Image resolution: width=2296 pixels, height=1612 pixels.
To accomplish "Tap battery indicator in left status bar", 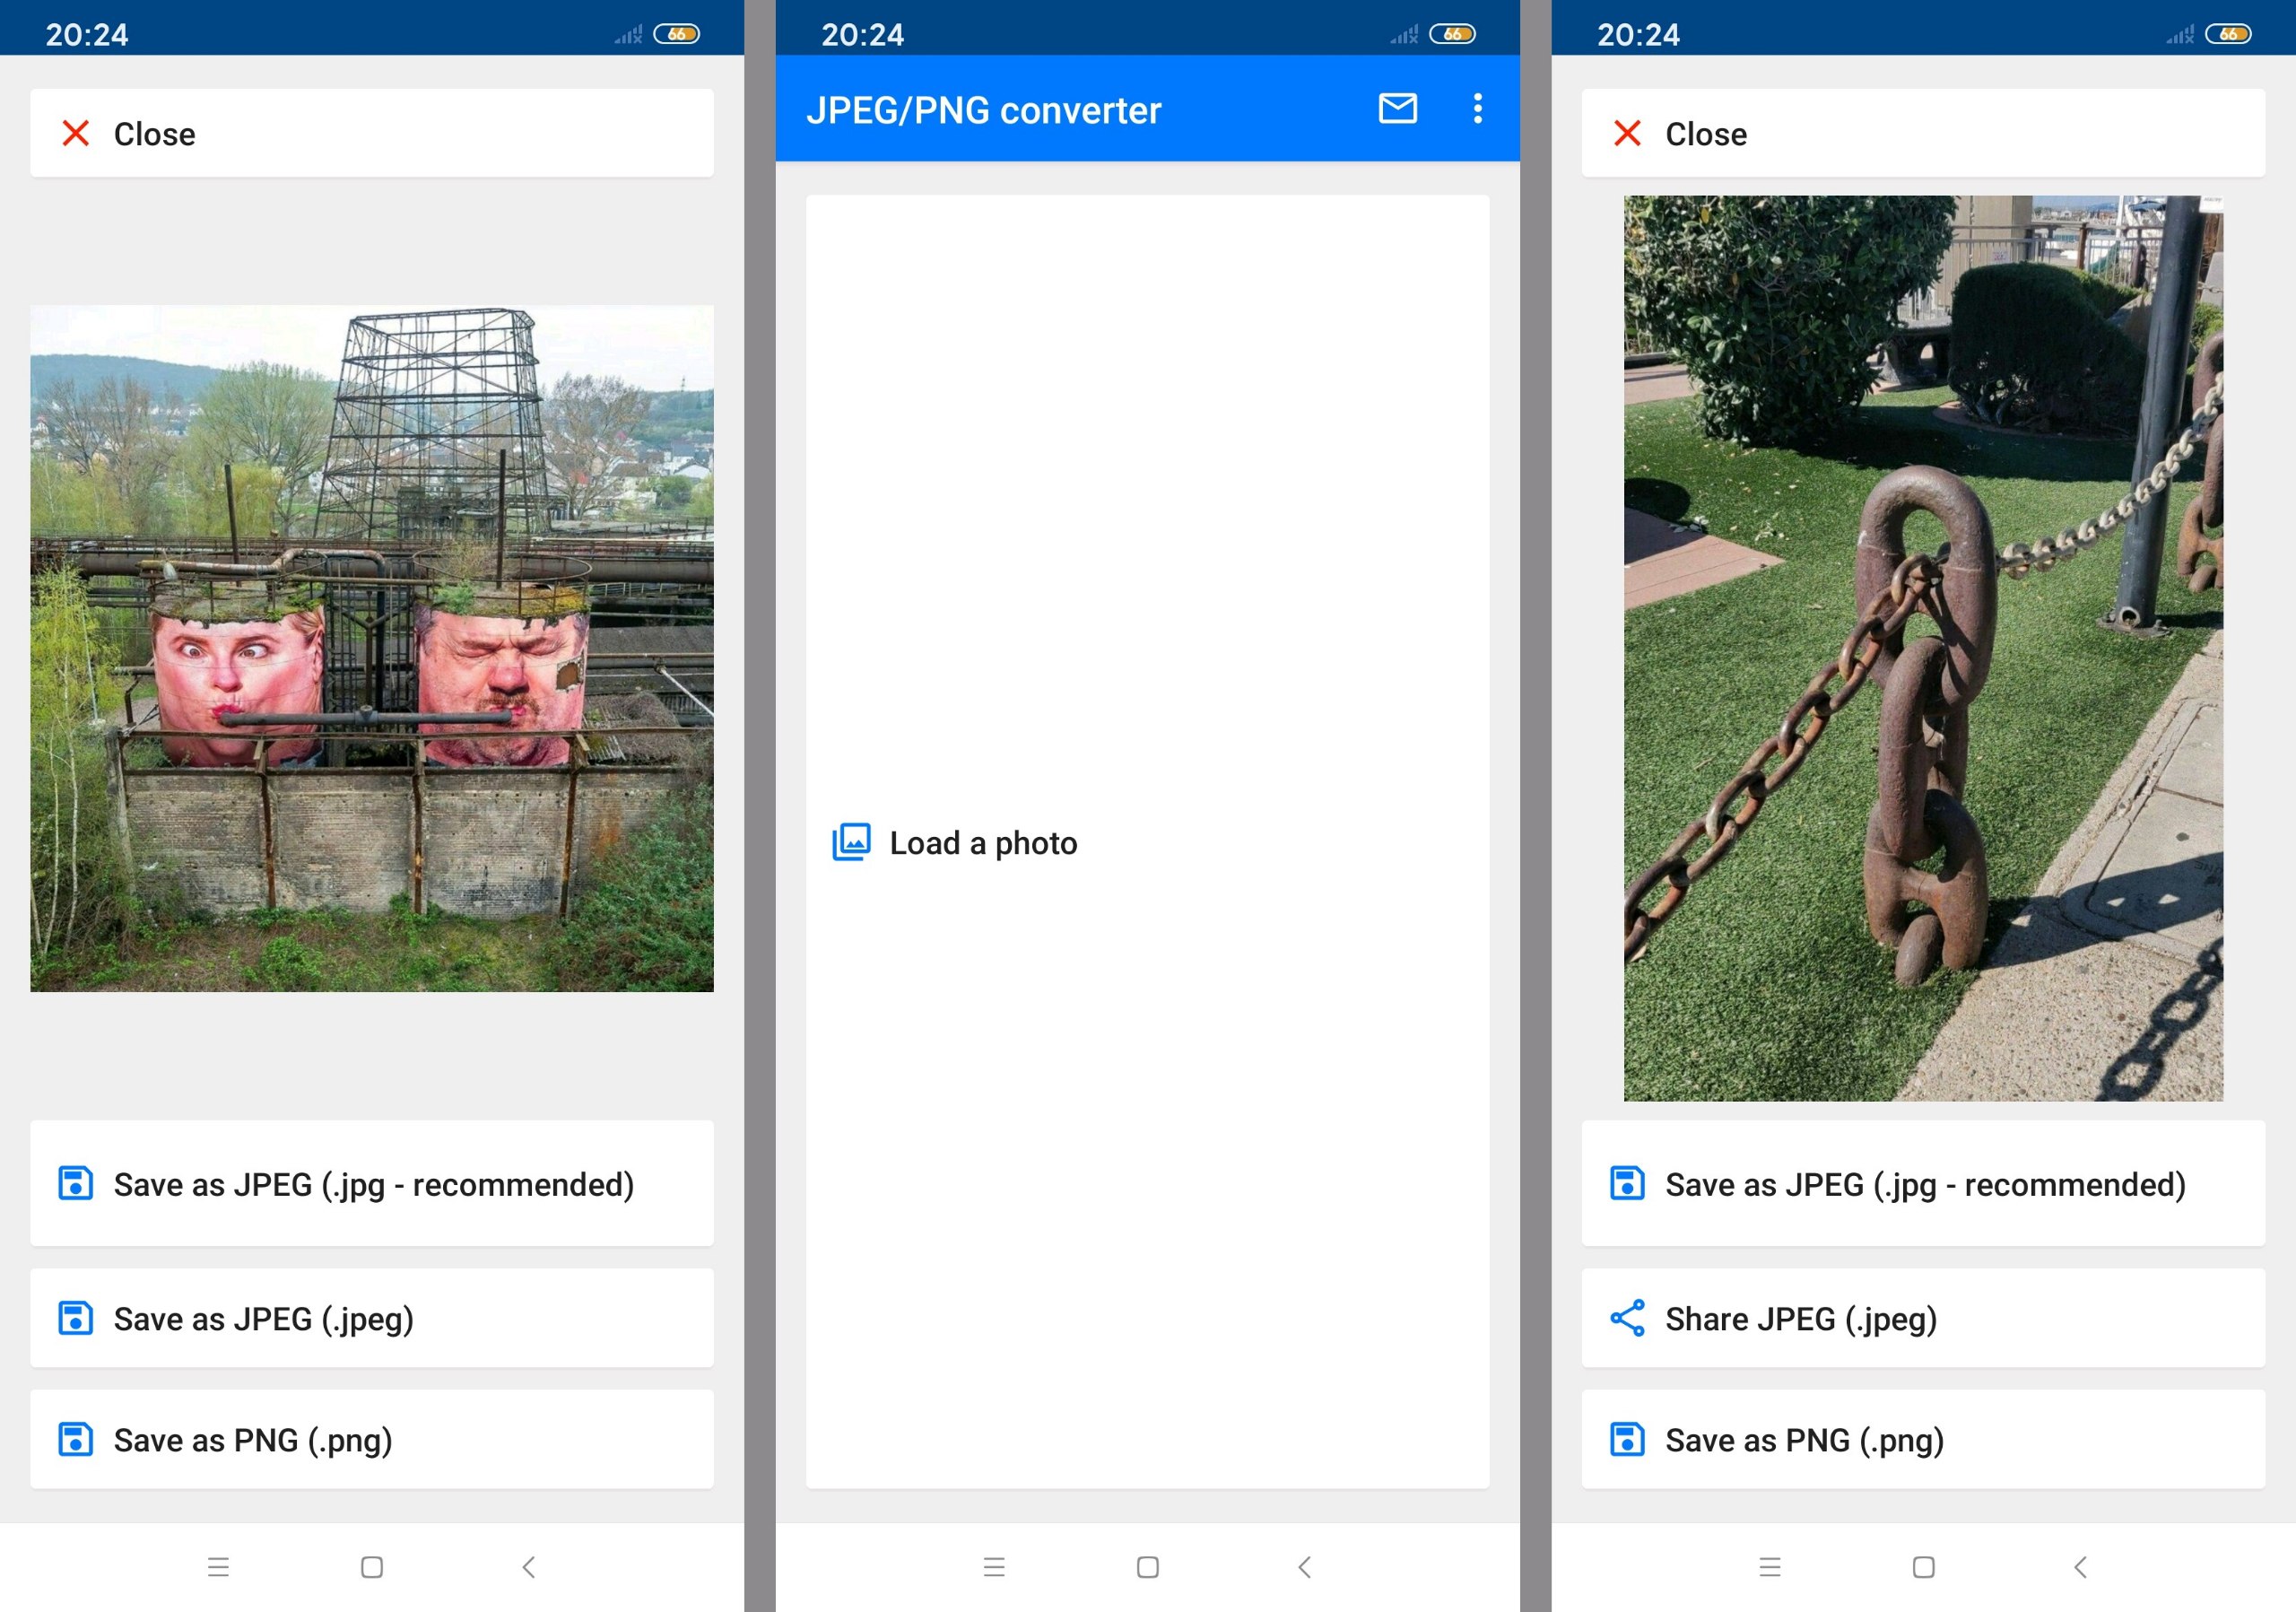I will (x=677, y=34).
